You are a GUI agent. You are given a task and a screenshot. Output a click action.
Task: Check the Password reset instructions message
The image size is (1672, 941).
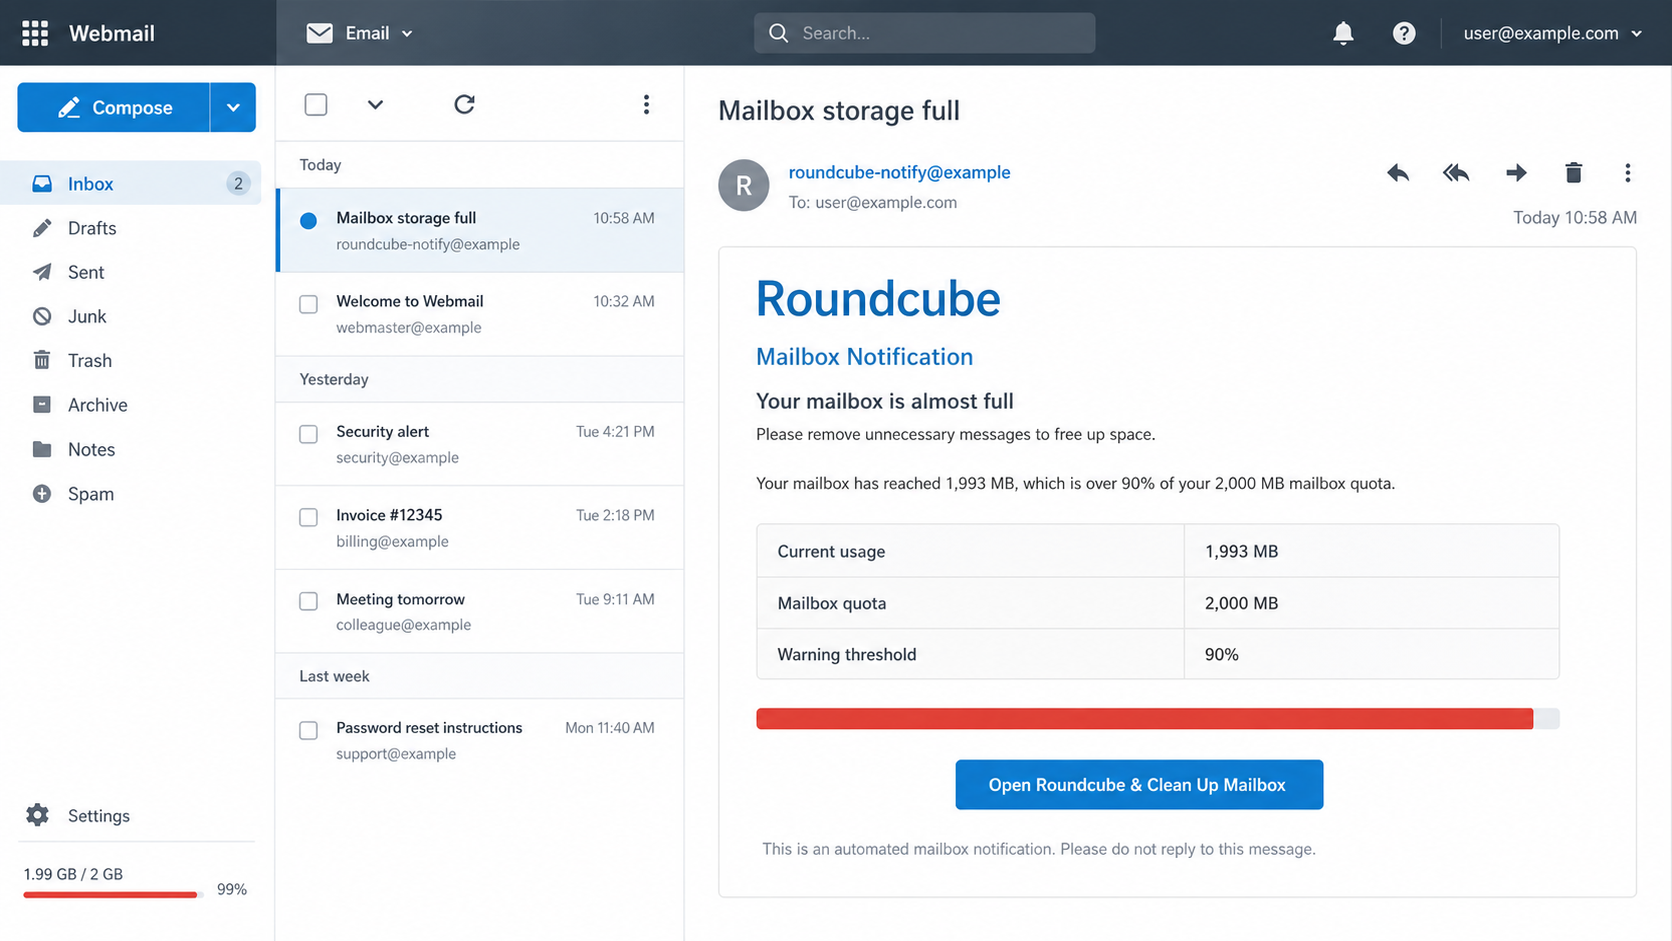(x=309, y=730)
